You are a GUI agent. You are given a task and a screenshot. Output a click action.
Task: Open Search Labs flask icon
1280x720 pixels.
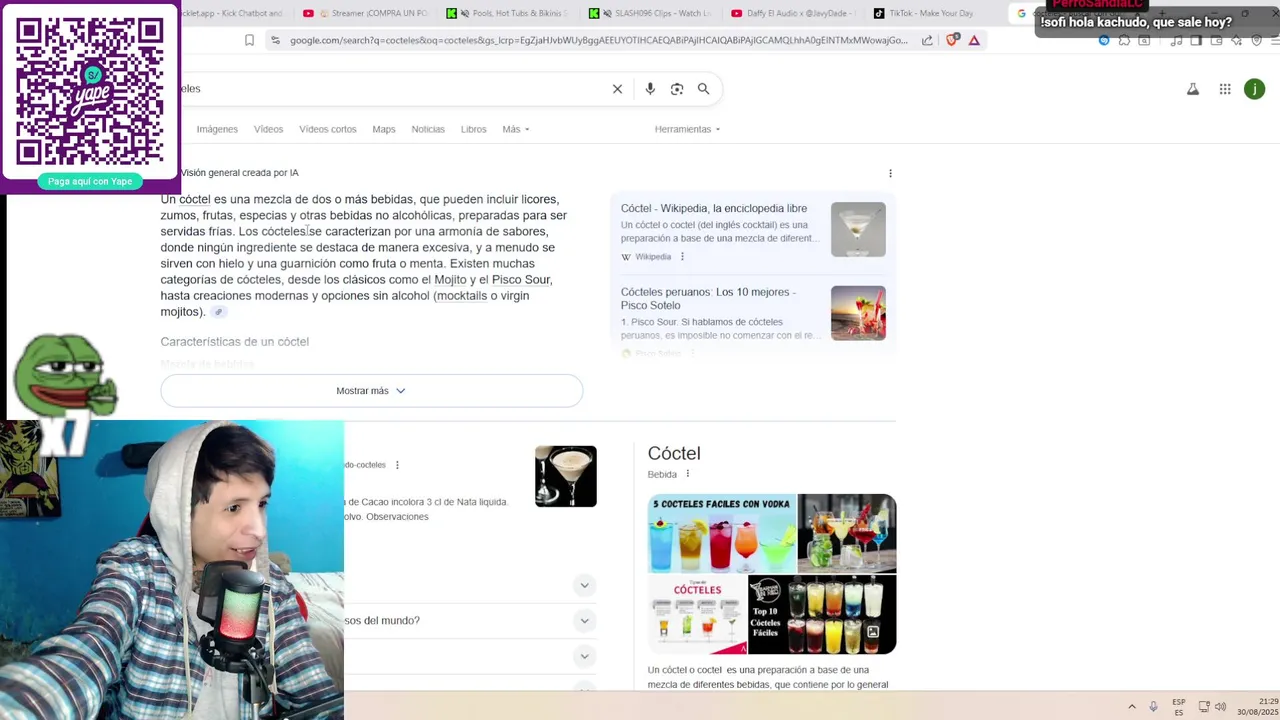pyautogui.click(x=1193, y=89)
